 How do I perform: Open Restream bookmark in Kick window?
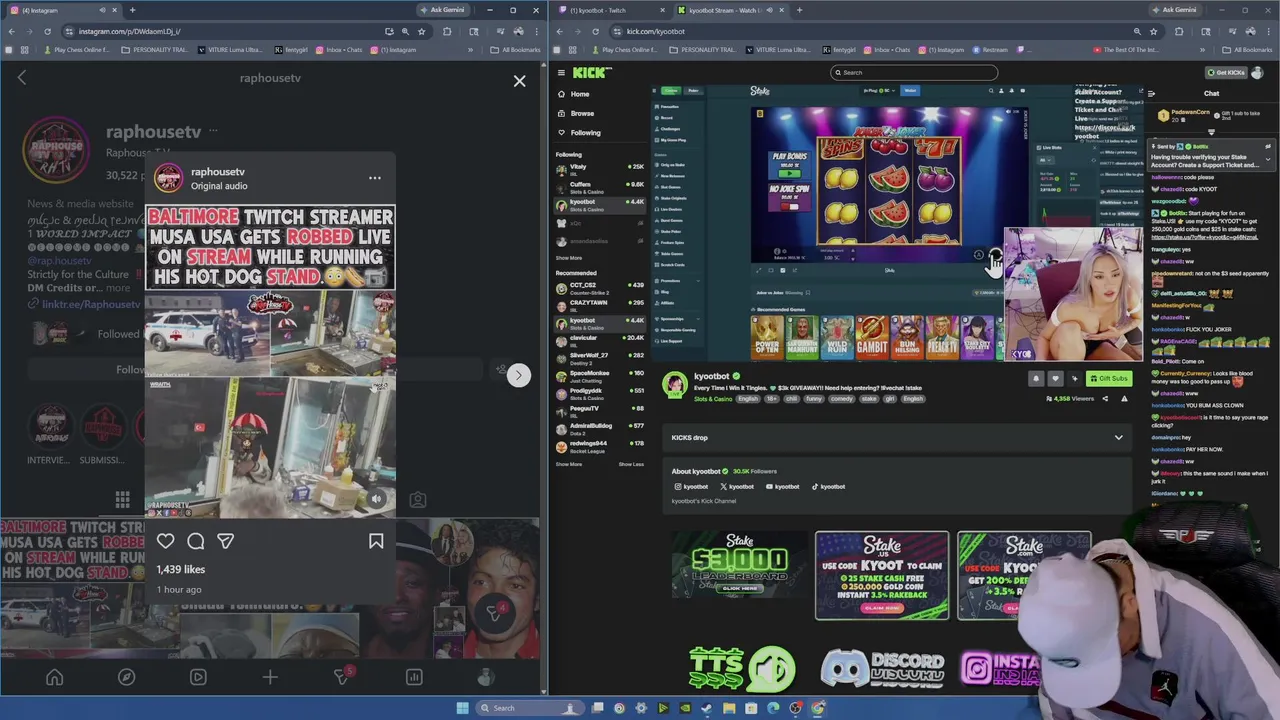pos(990,50)
